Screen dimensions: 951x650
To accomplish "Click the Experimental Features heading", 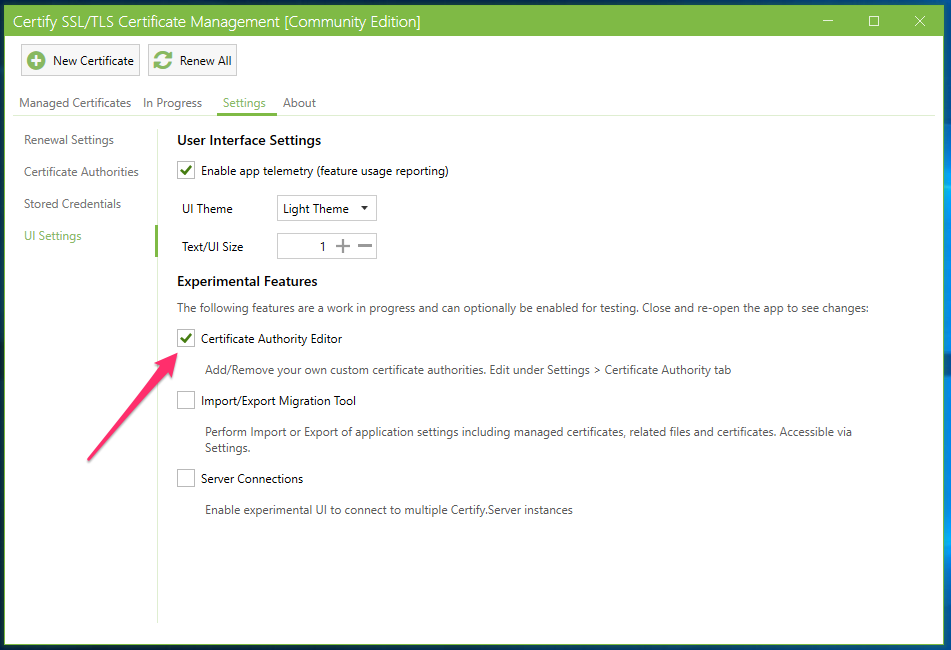I will pyautogui.click(x=247, y=281).
